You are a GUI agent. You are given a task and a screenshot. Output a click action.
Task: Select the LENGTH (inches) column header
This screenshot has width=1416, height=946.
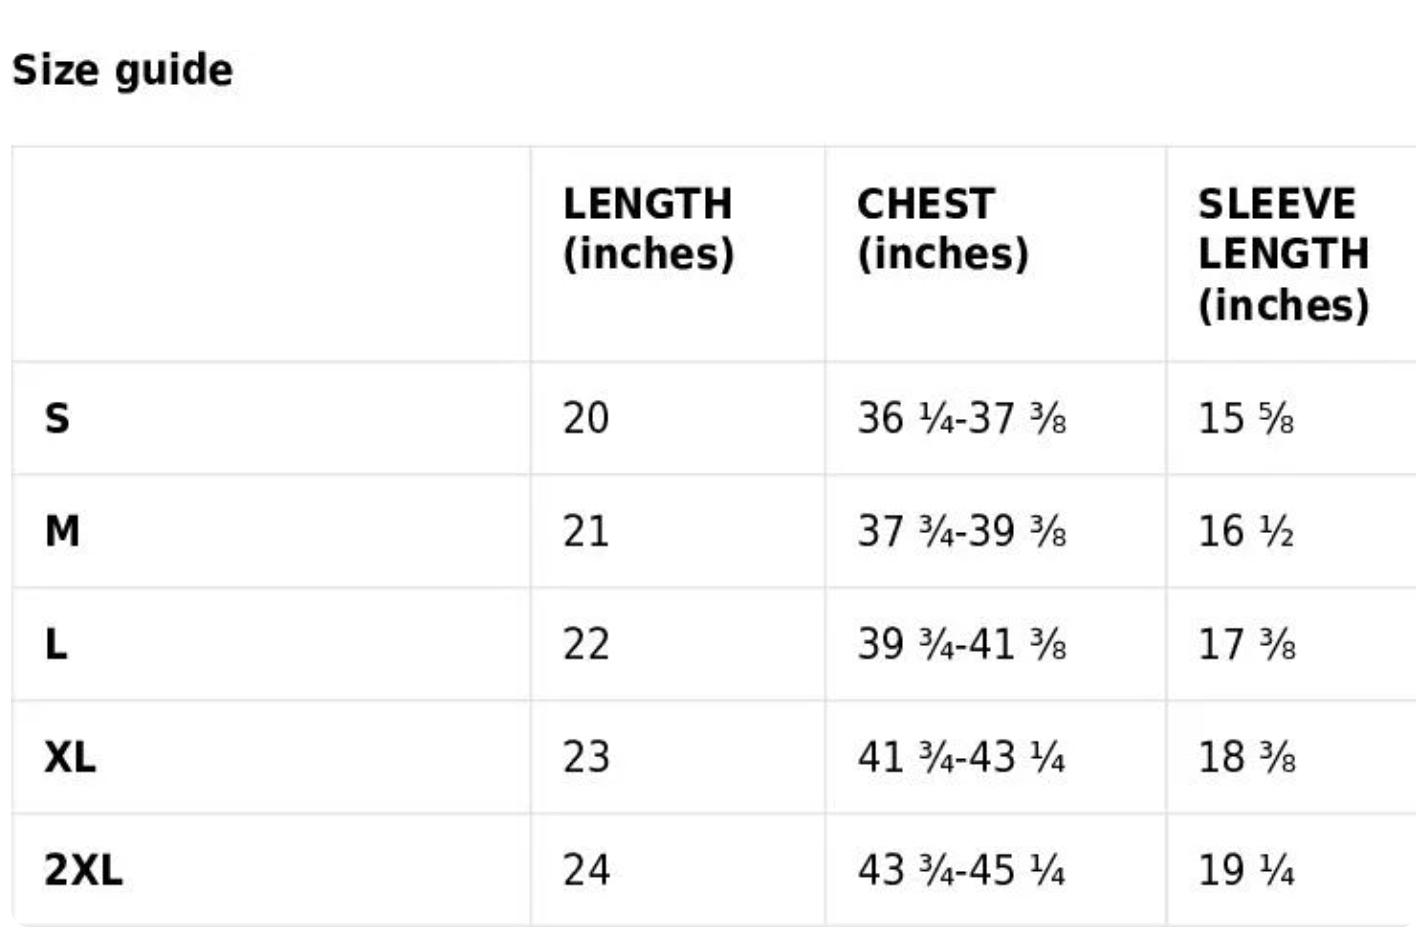click(x=648, y=229)
